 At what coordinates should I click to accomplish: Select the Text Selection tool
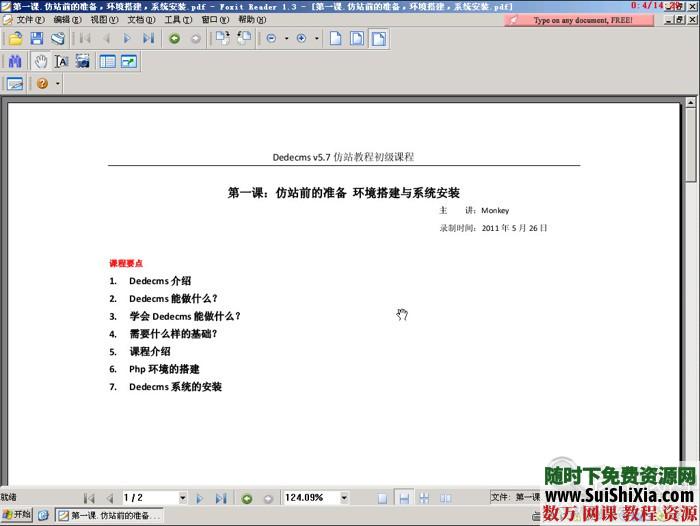coord(62,61)
